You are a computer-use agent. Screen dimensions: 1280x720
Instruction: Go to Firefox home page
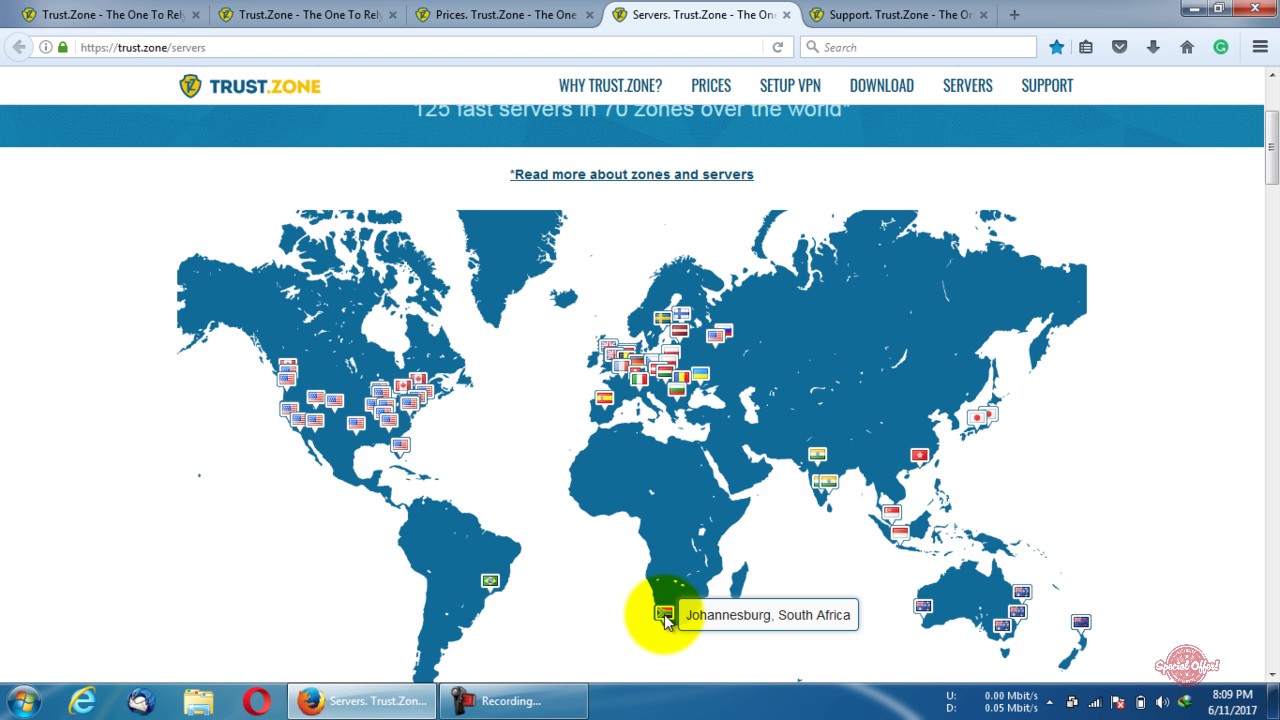click(1187, 47)
